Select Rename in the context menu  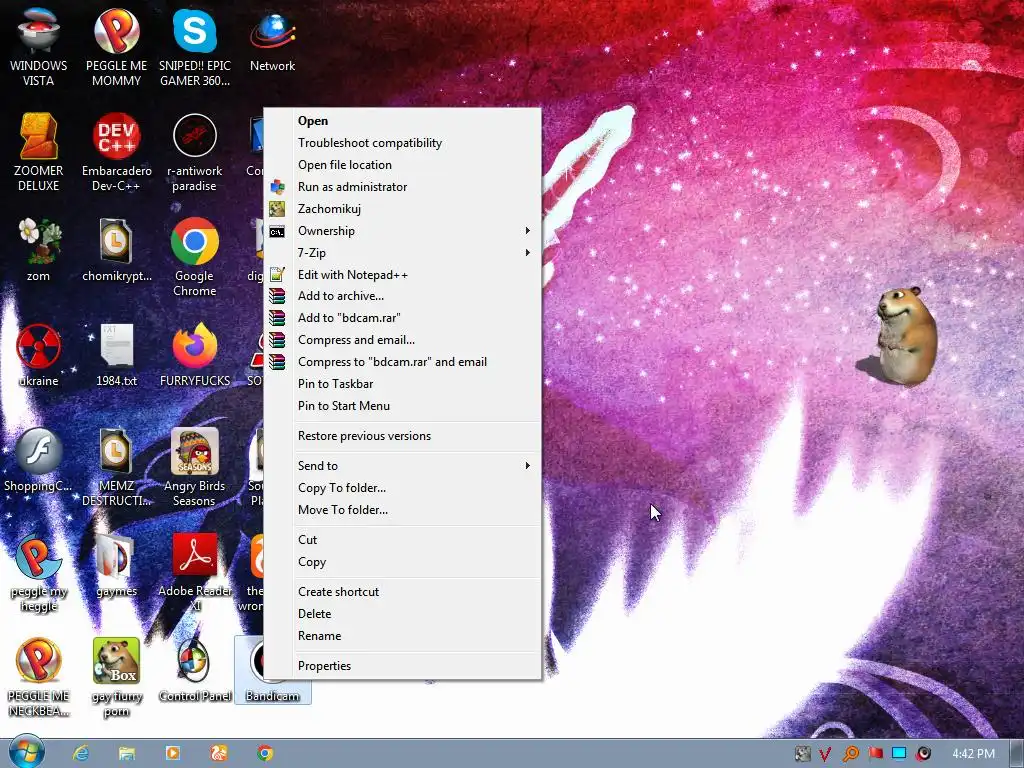click(402, 636)
